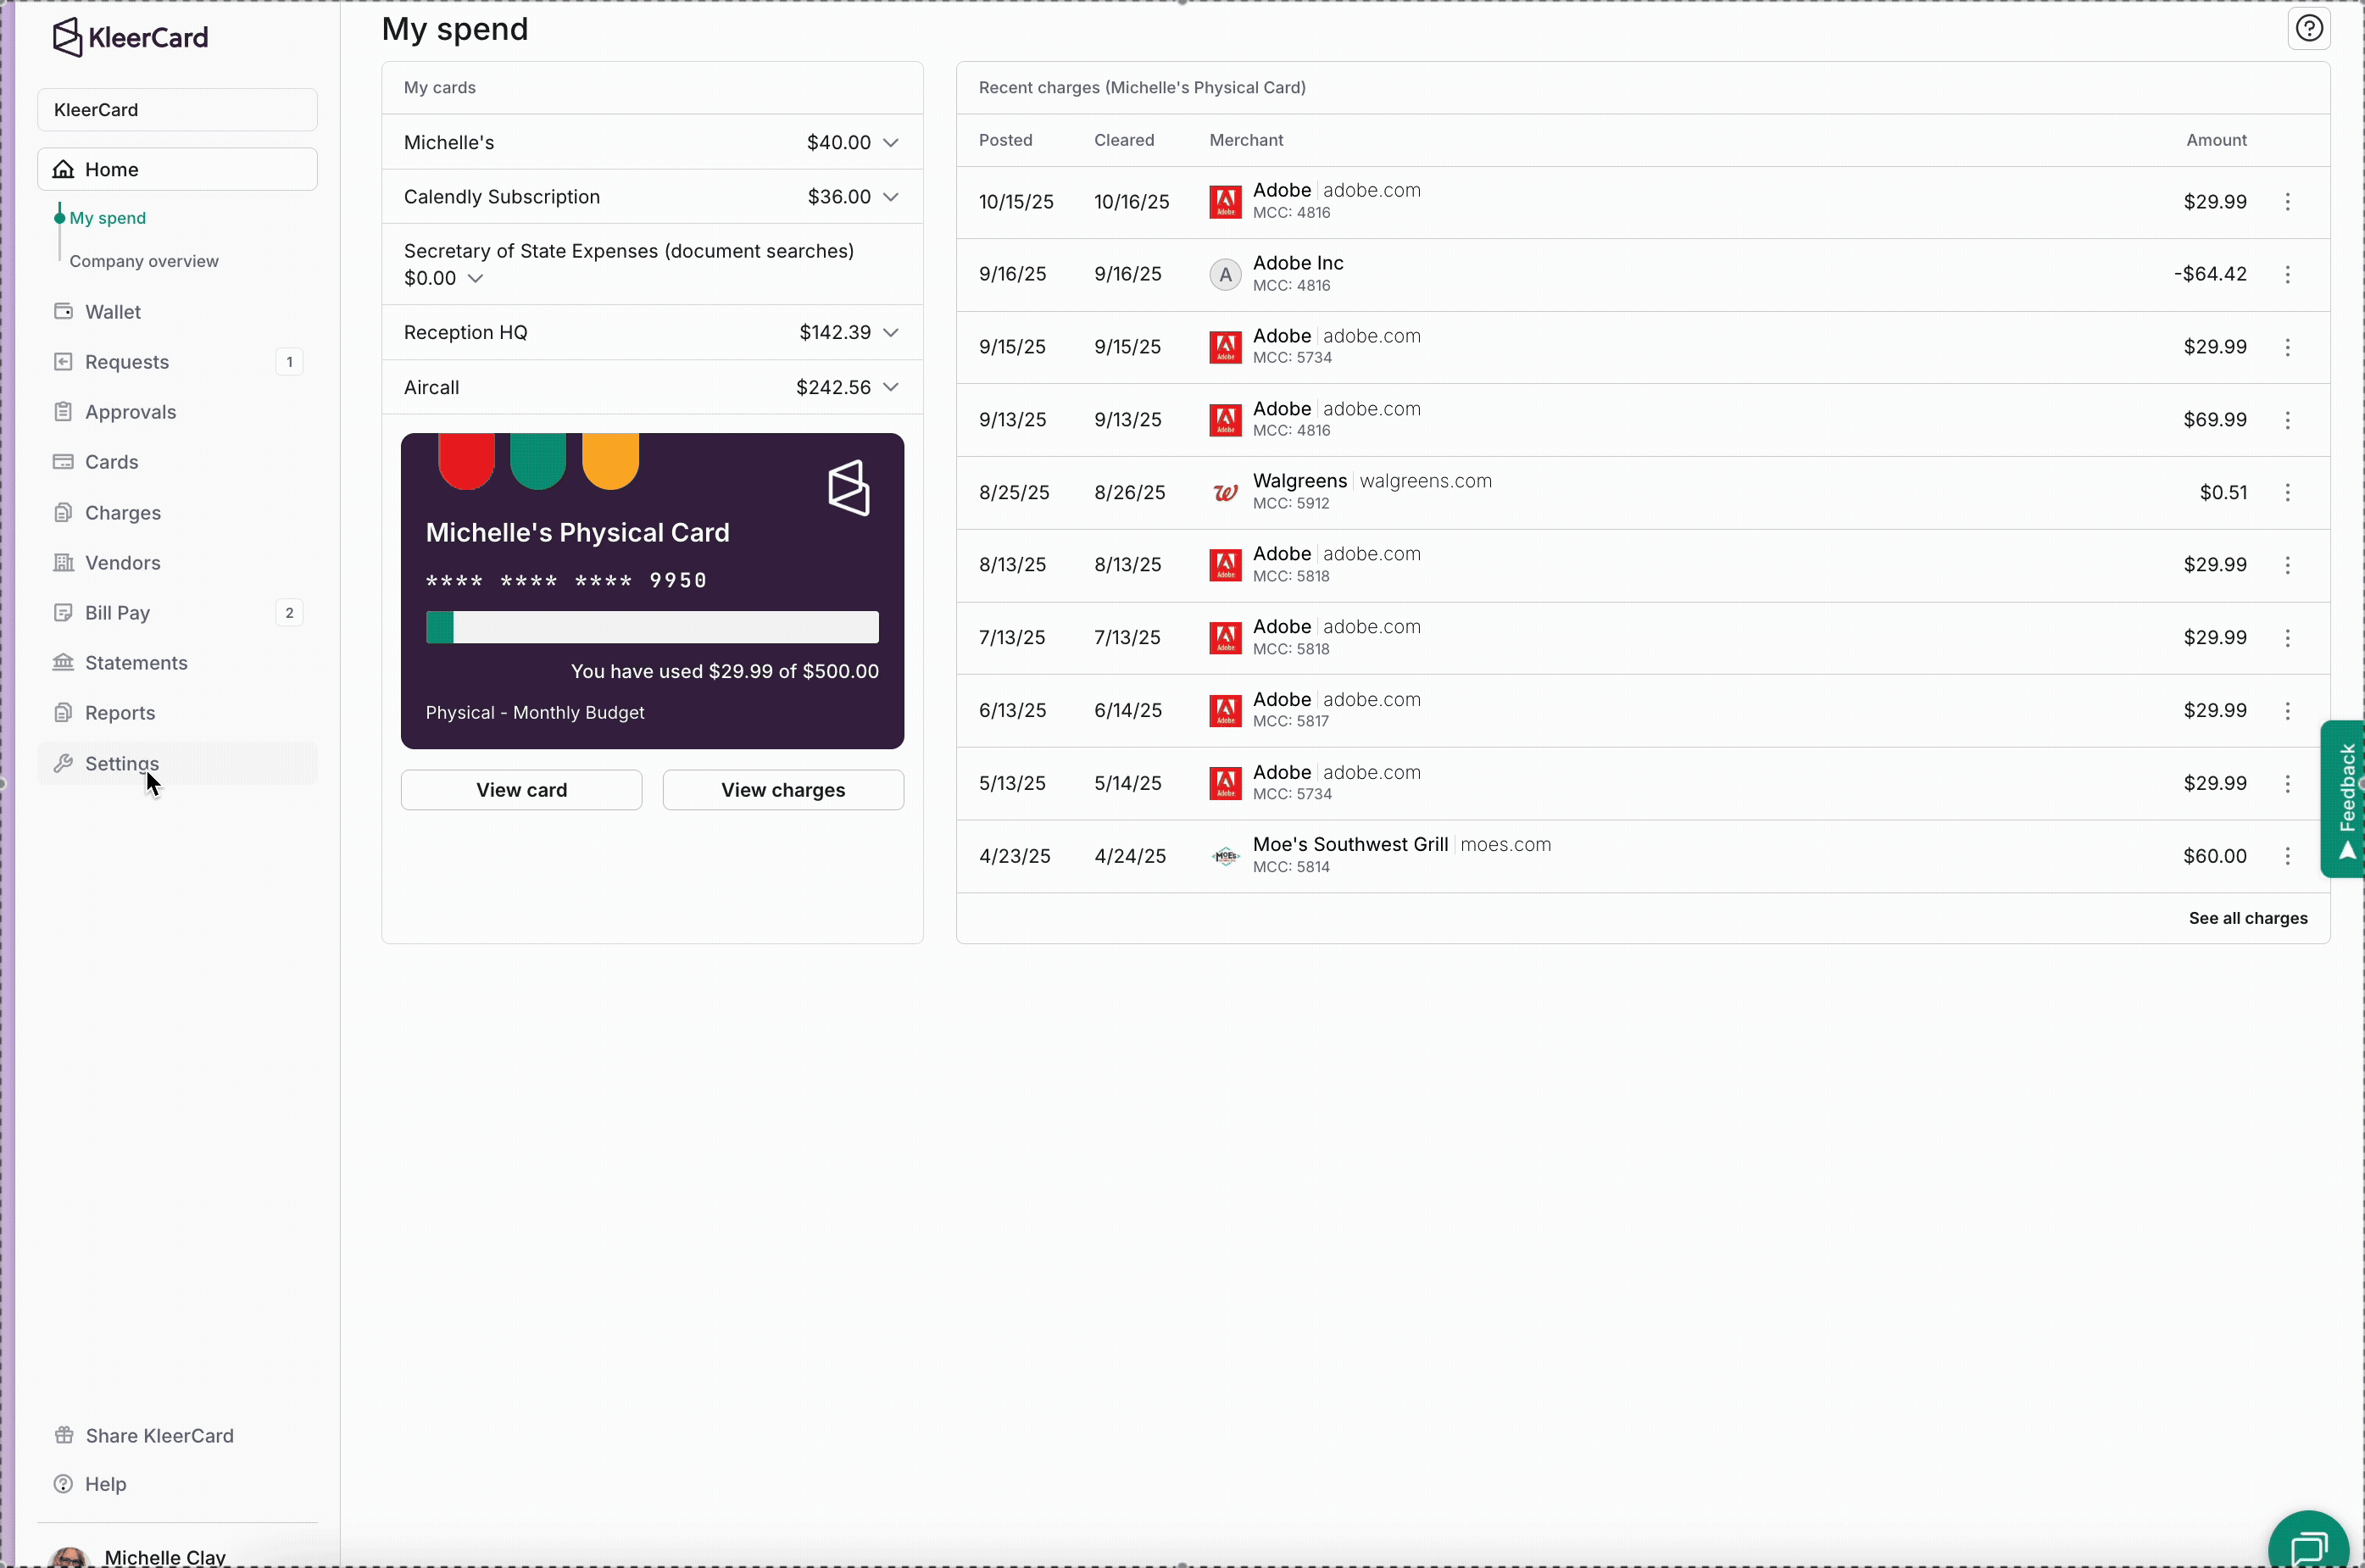Image resolution: width=2365 pixels, height=1568 pixels.
Task: Expand Michelle's card dropdown
Action: 891,142
